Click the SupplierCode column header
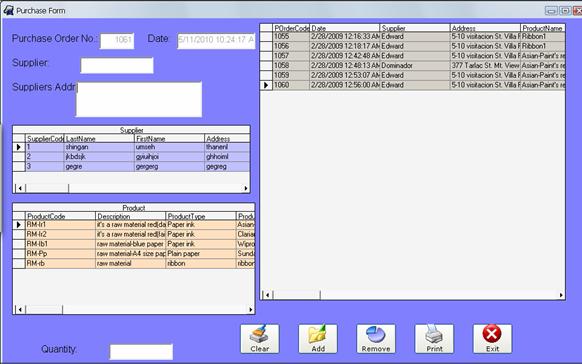Image resolution: width=582 pixels, height=364 pixels. click(45, 139)
